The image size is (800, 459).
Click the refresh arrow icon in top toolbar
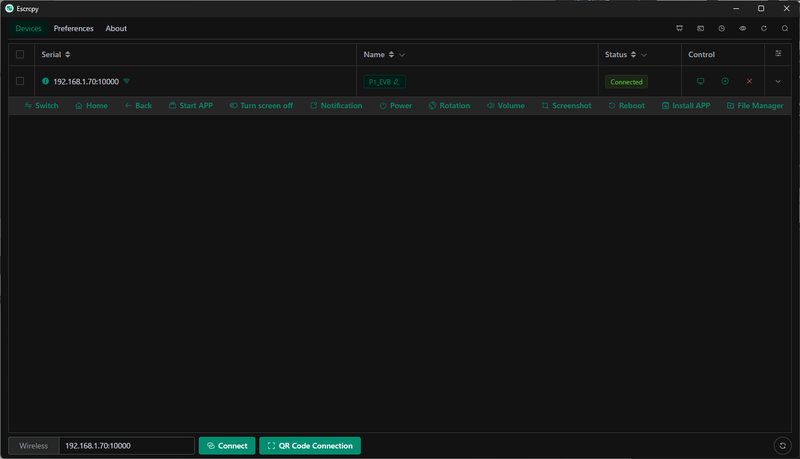(x=764, y=29)
